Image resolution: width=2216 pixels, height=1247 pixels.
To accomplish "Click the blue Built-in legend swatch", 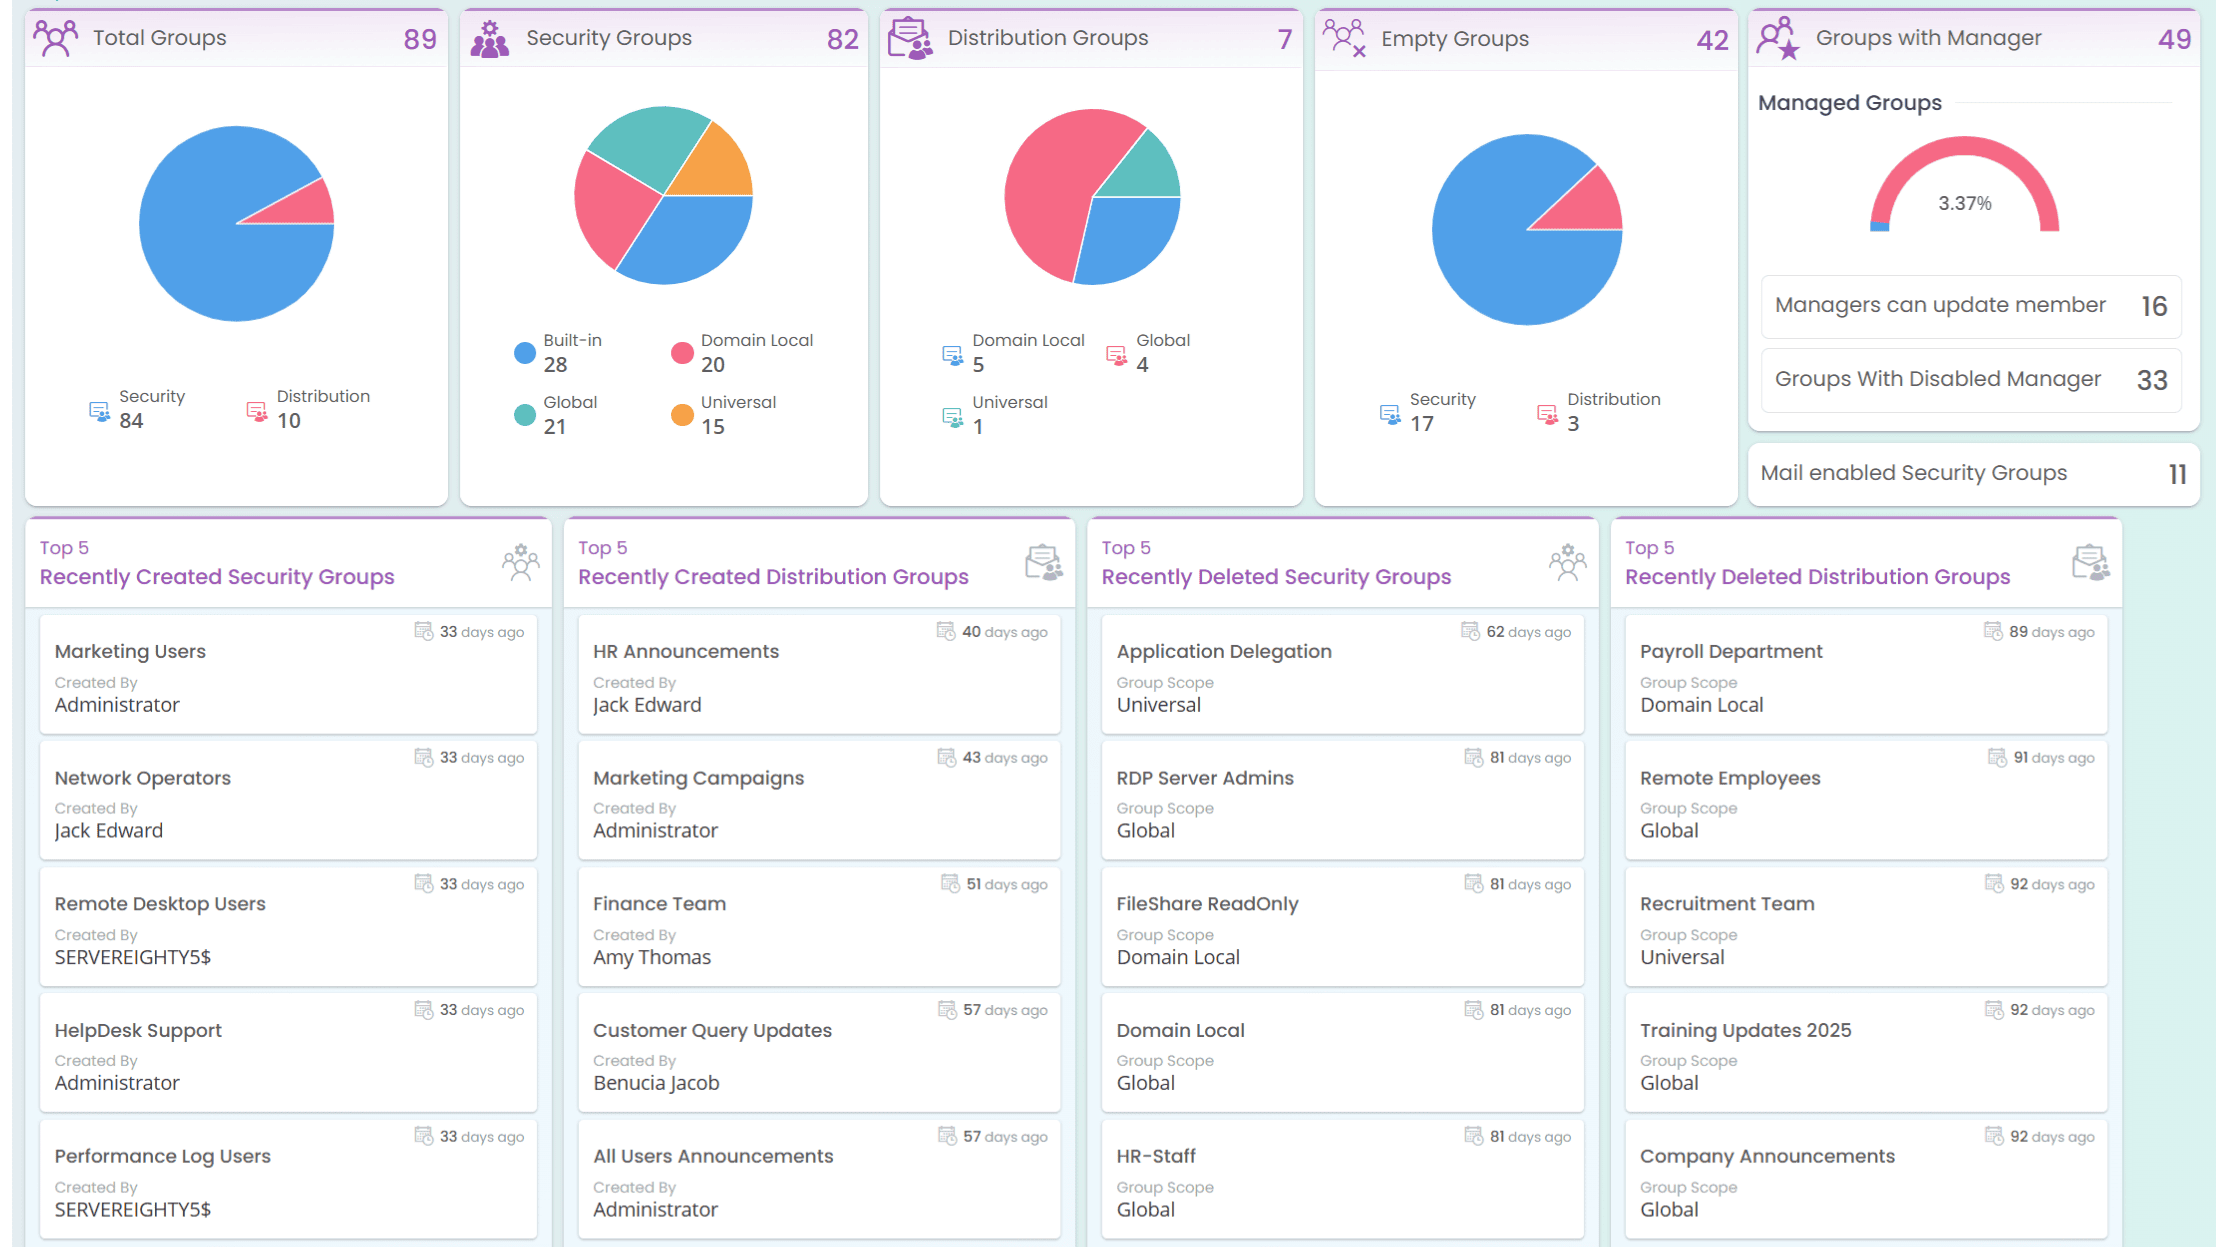I will (524, 352).
